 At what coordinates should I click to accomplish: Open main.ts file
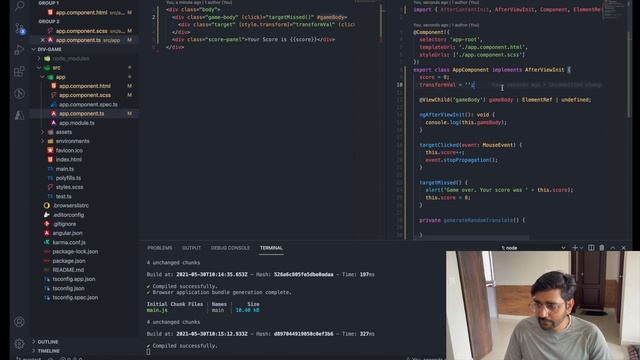(x=64, y=169)
